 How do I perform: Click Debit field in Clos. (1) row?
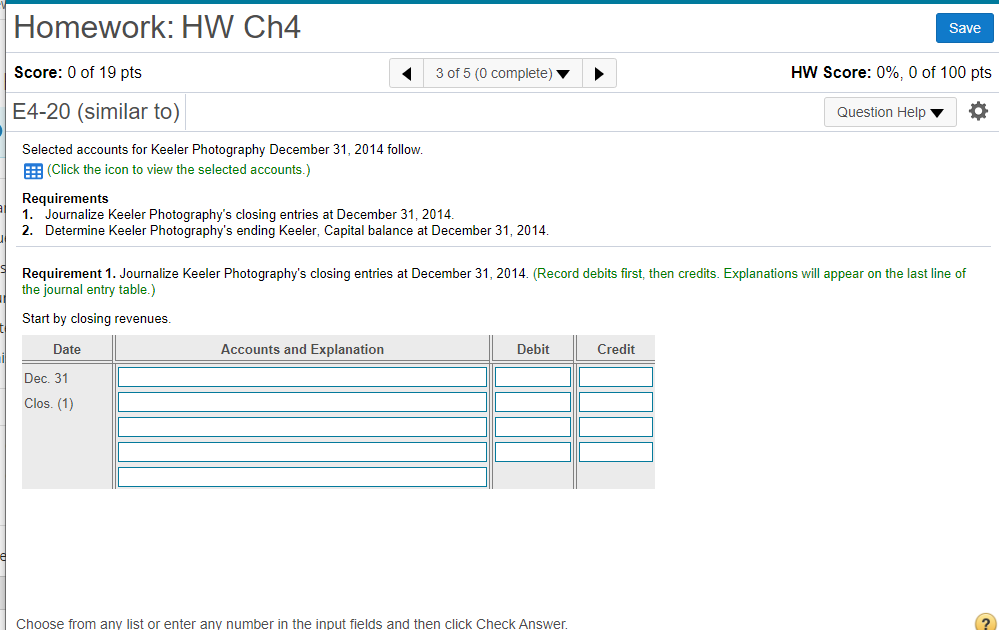pos(533,402)
